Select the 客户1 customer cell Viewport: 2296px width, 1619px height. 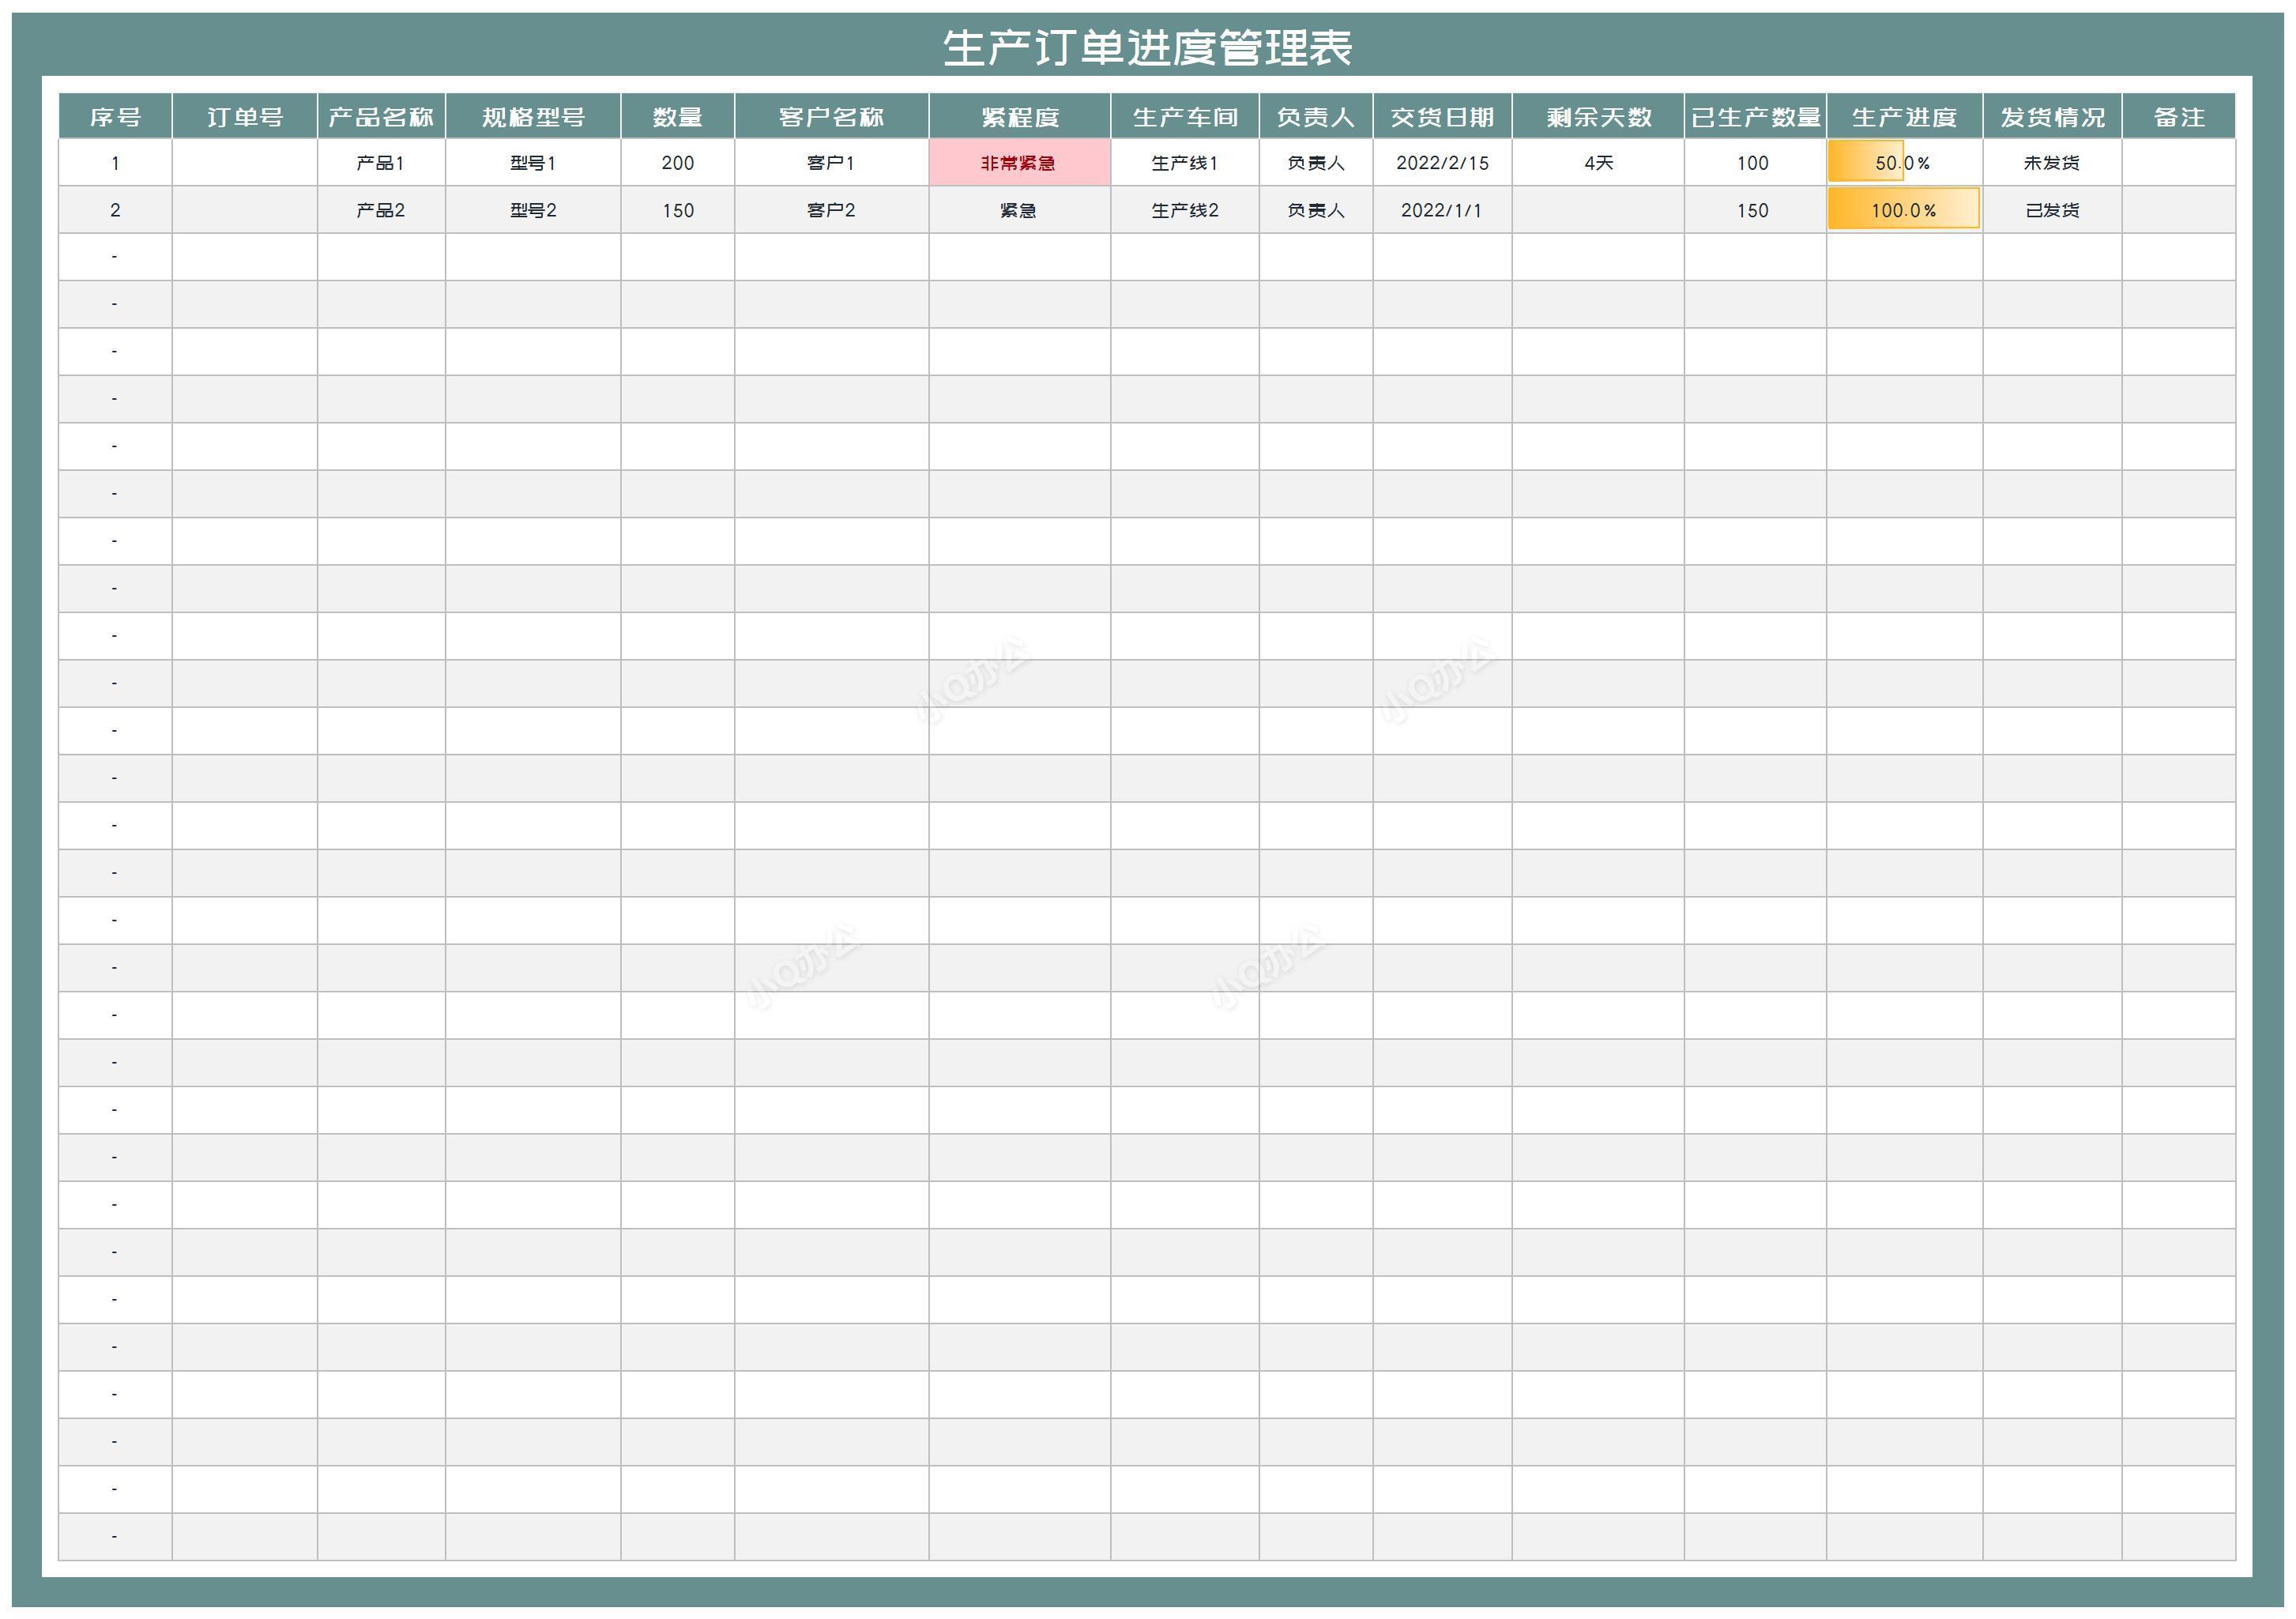tap(831, 163)
